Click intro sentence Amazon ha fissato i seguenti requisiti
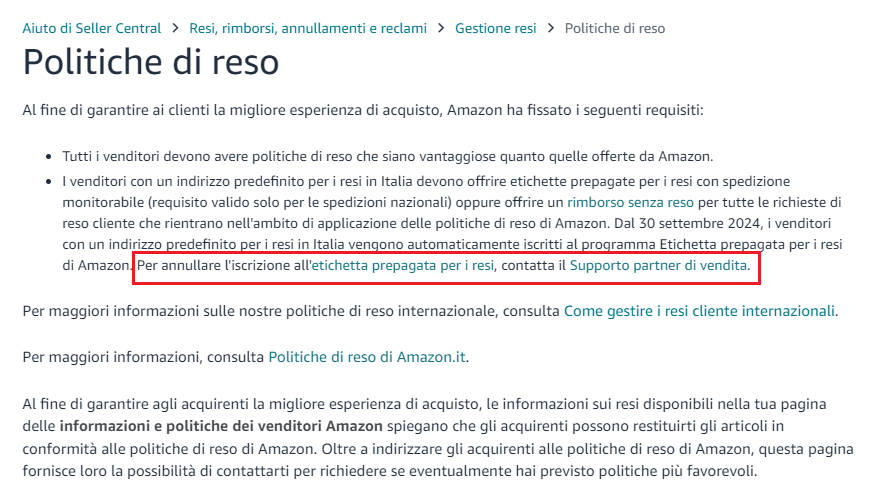The image size is (895, 489). coord(575,110)
